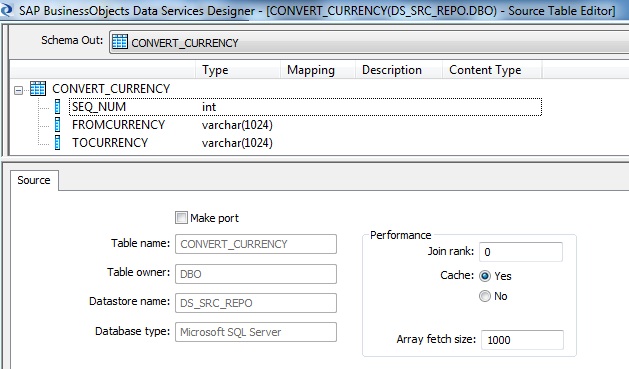Click the 'int' type of SEQ_NUM
The image size is (629, 369).
[209, 107]
